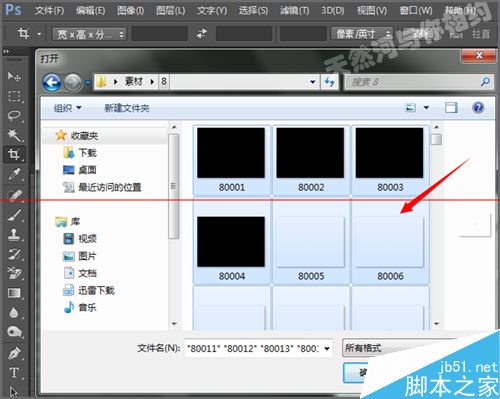
Task: Open 图像(I) menu
Action: click(130, 11)
